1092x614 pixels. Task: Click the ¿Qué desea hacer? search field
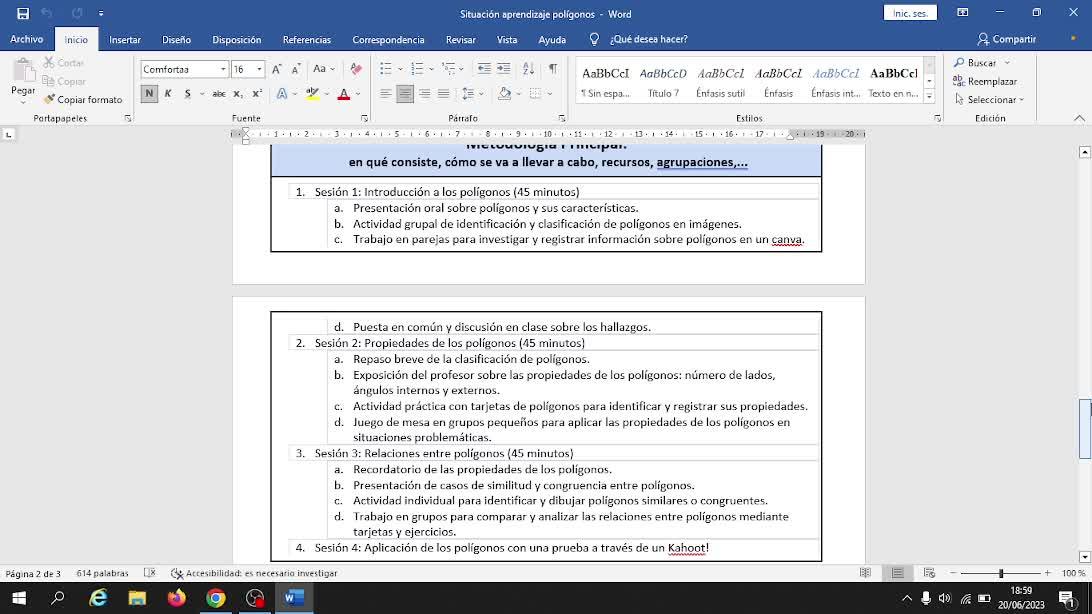pyautogui.click(x=648, y=39)
